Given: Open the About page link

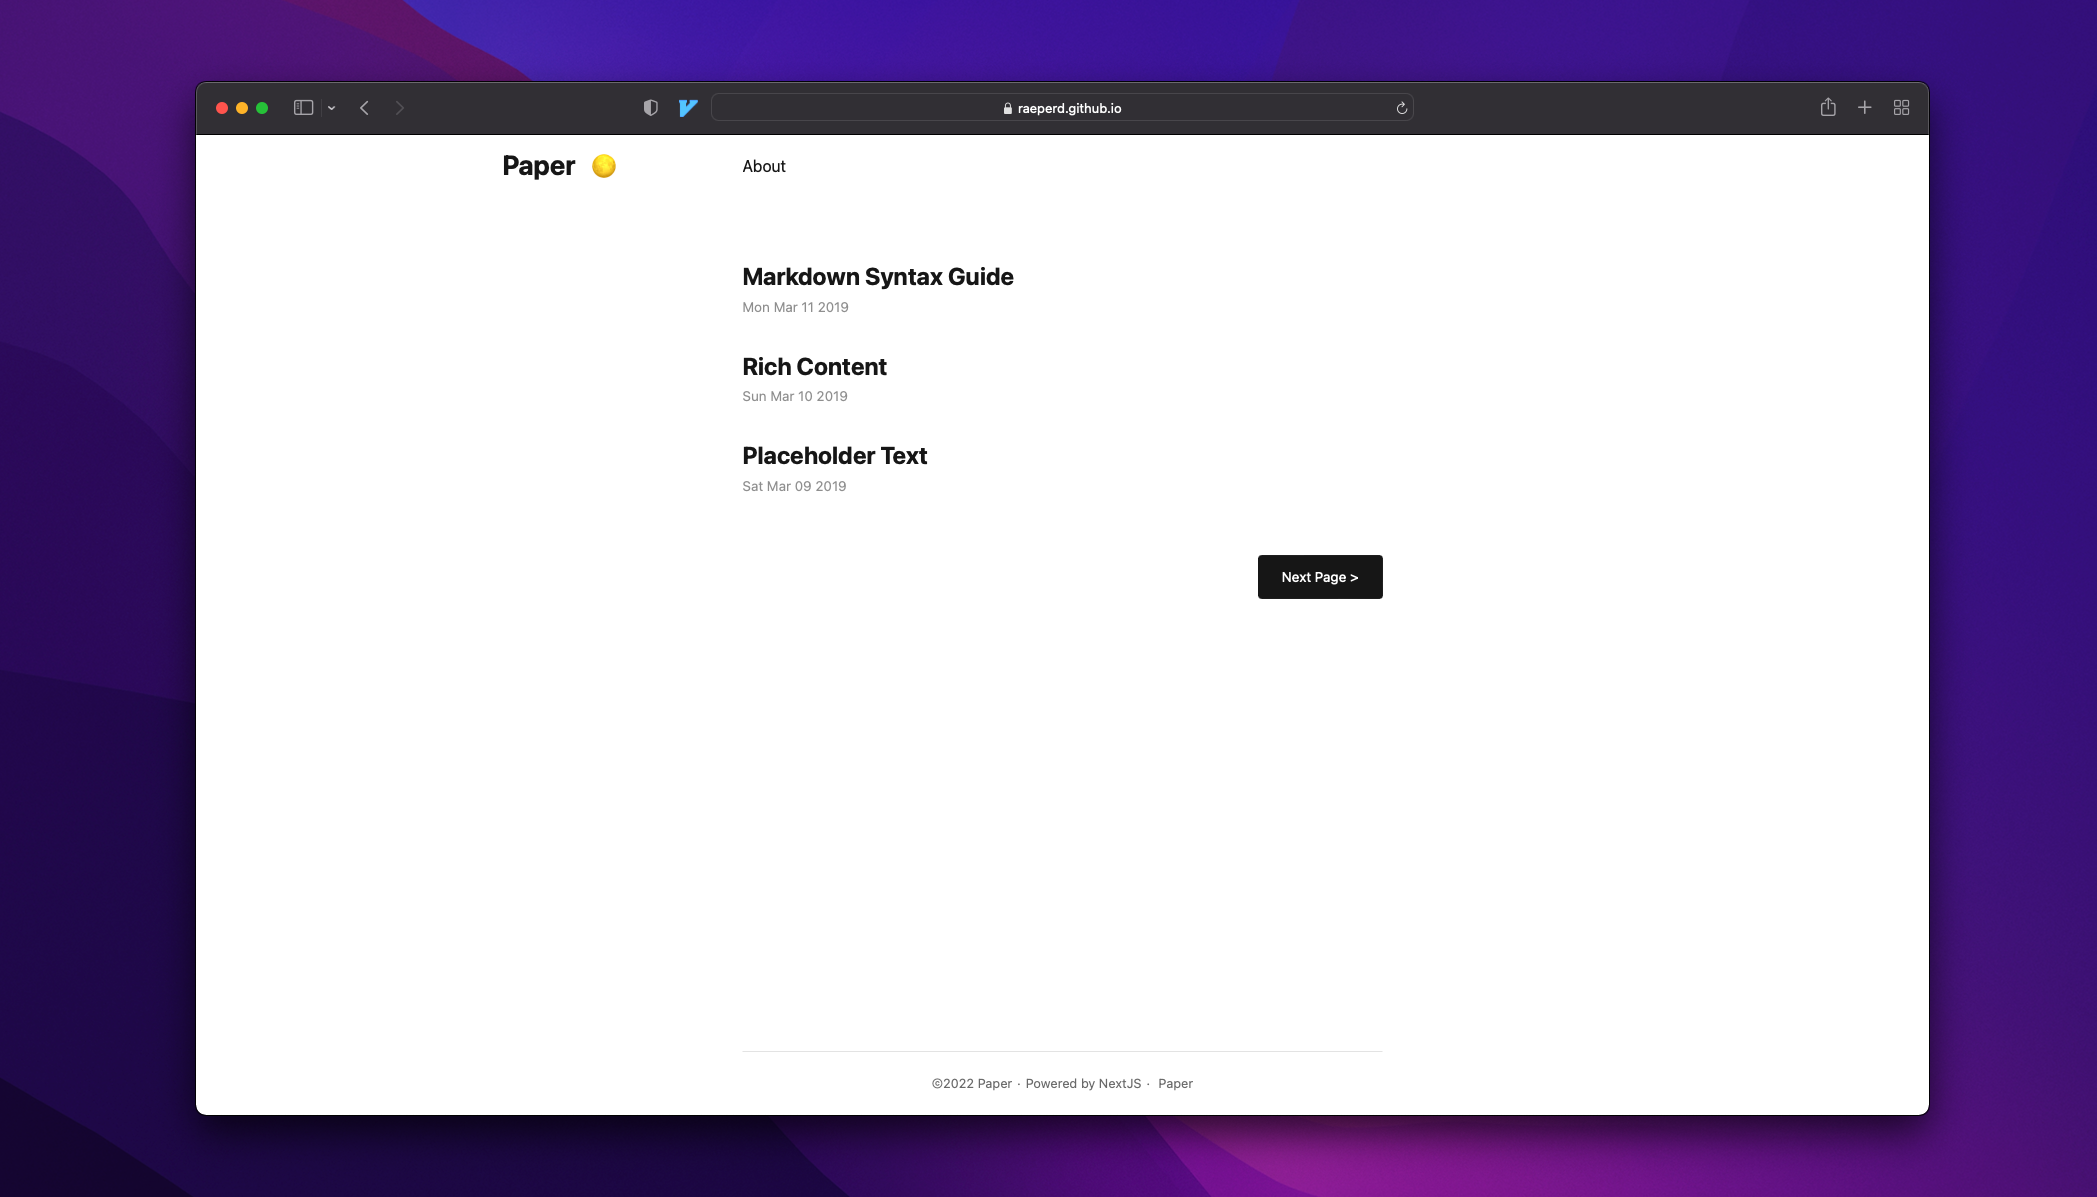Looking at the screenshot, I should [x=763, y=166].
